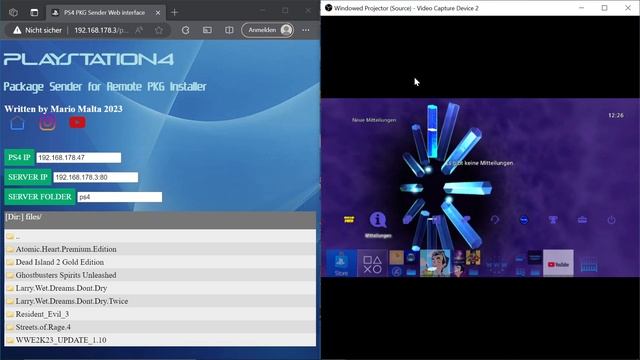Open the split screen icon in the Edge toolbar
The image size is (640, 360).
229,30
